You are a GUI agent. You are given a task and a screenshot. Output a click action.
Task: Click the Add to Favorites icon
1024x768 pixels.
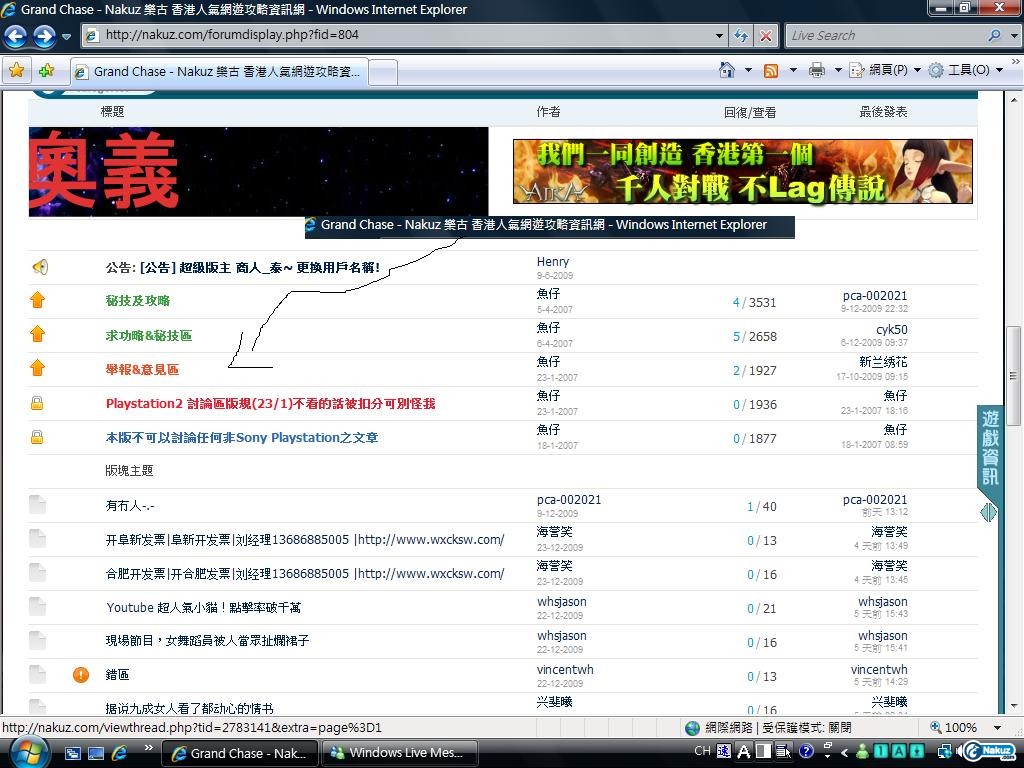click(46, 71)
